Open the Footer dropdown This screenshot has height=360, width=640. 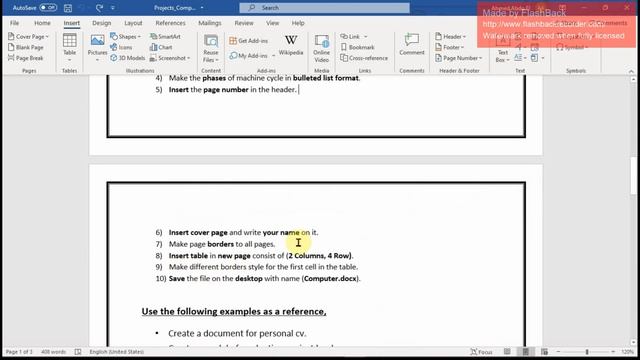pos(449,47)
